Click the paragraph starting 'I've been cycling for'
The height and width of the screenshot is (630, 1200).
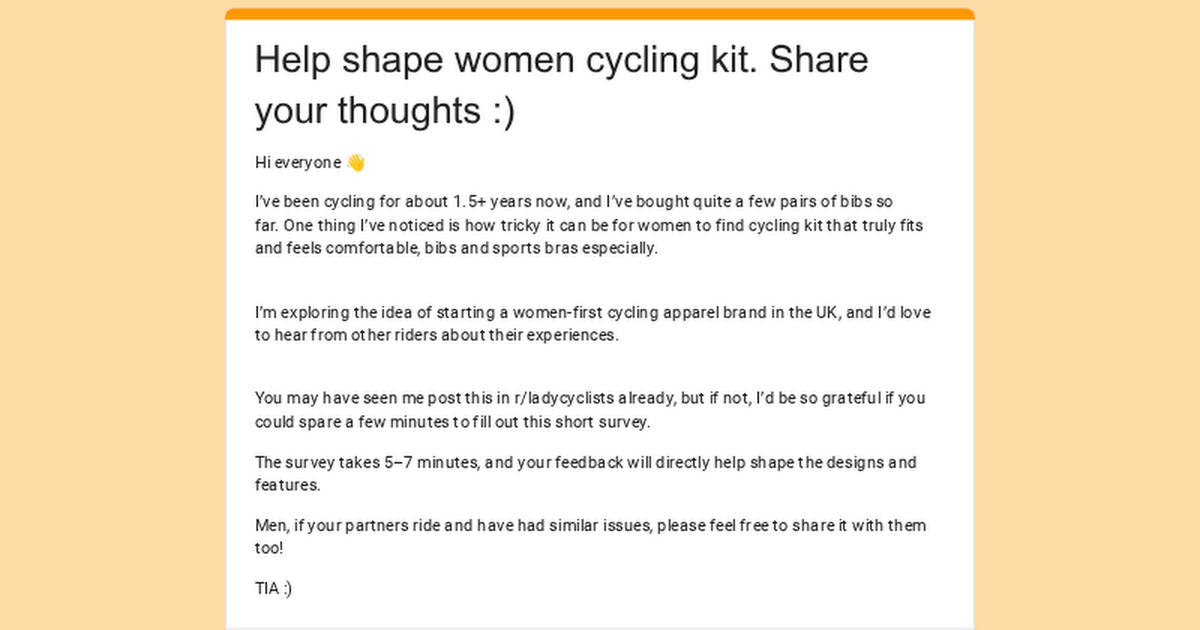(588, 225)
